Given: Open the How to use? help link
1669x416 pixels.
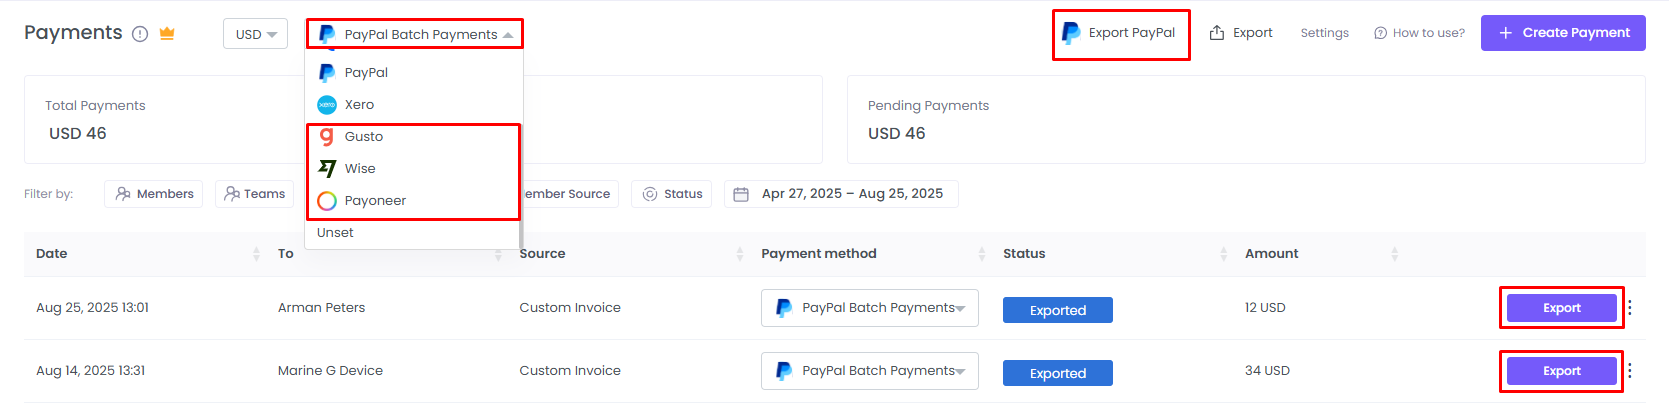Looking at the screenshot, I should point(1419,33).
